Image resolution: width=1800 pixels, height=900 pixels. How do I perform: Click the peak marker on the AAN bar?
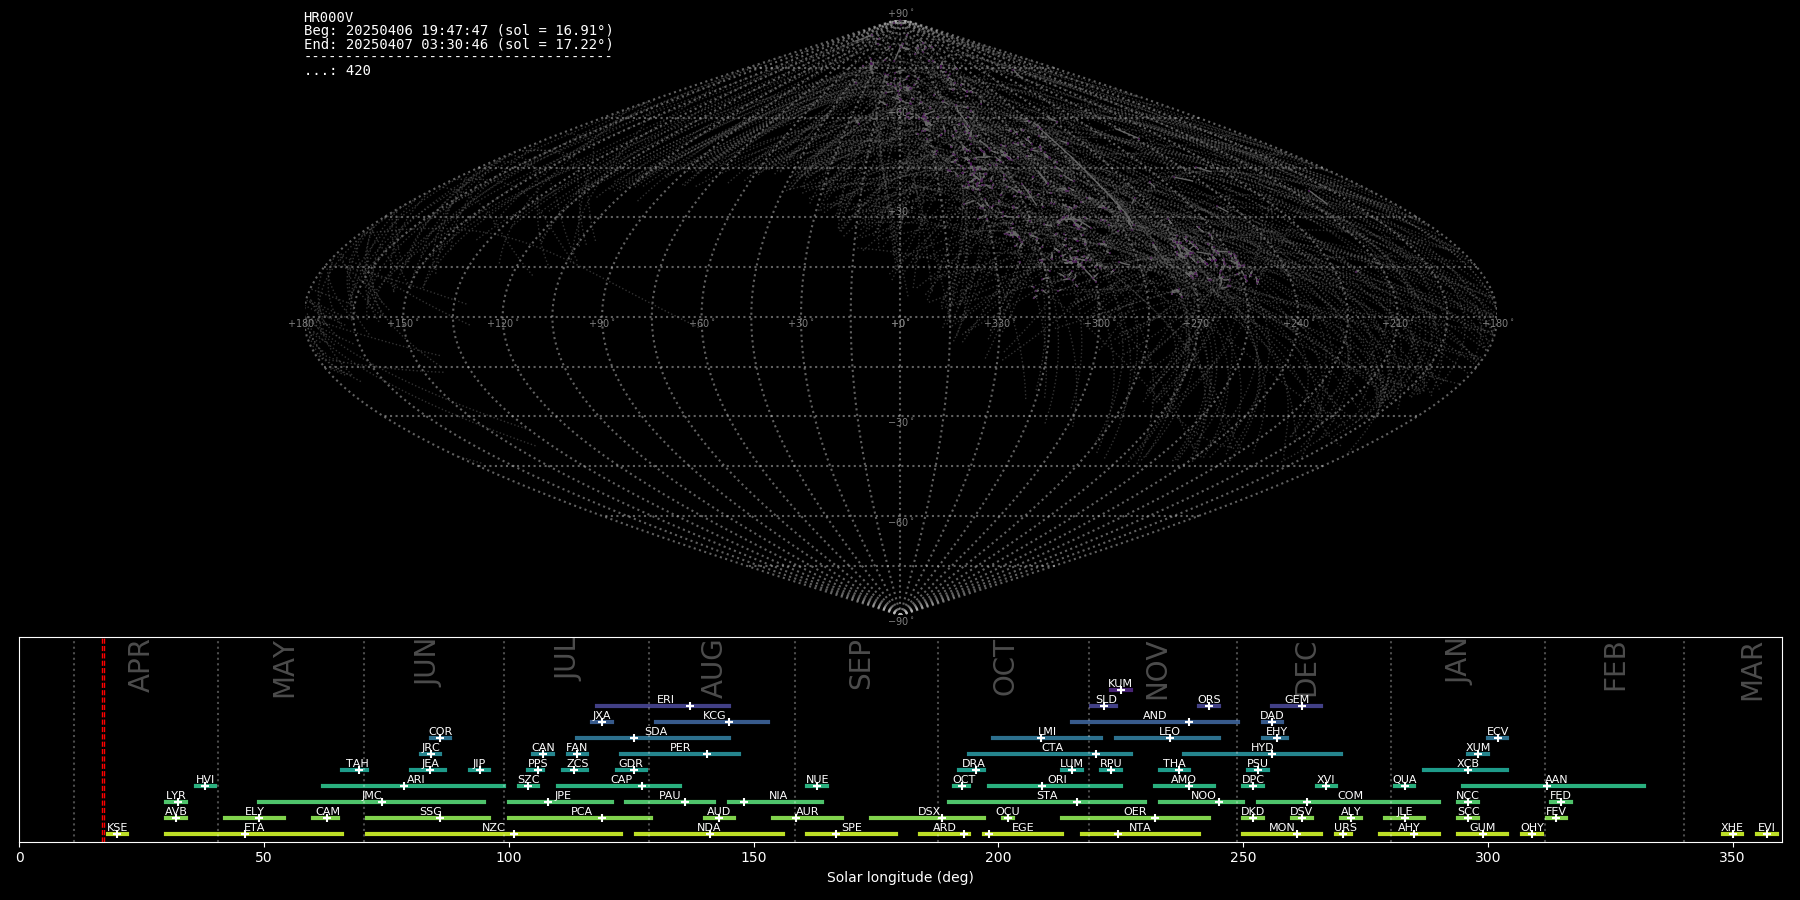tap(1546, 786)
